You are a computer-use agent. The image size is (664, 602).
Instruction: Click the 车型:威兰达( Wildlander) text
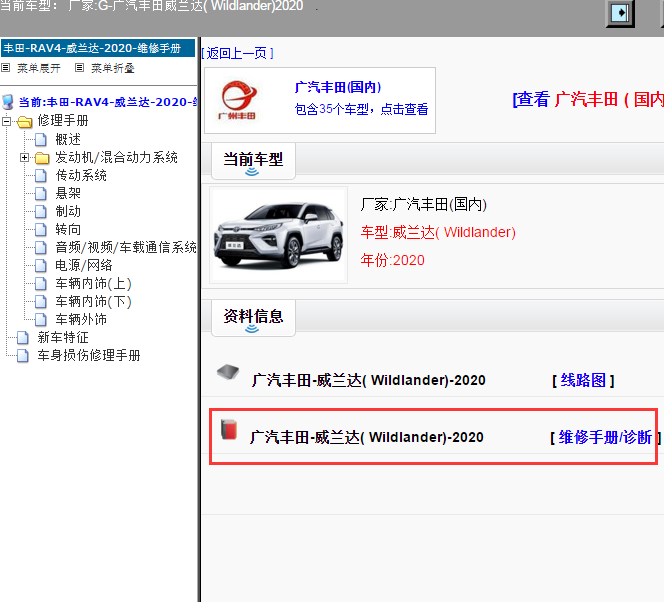[438, 232]
